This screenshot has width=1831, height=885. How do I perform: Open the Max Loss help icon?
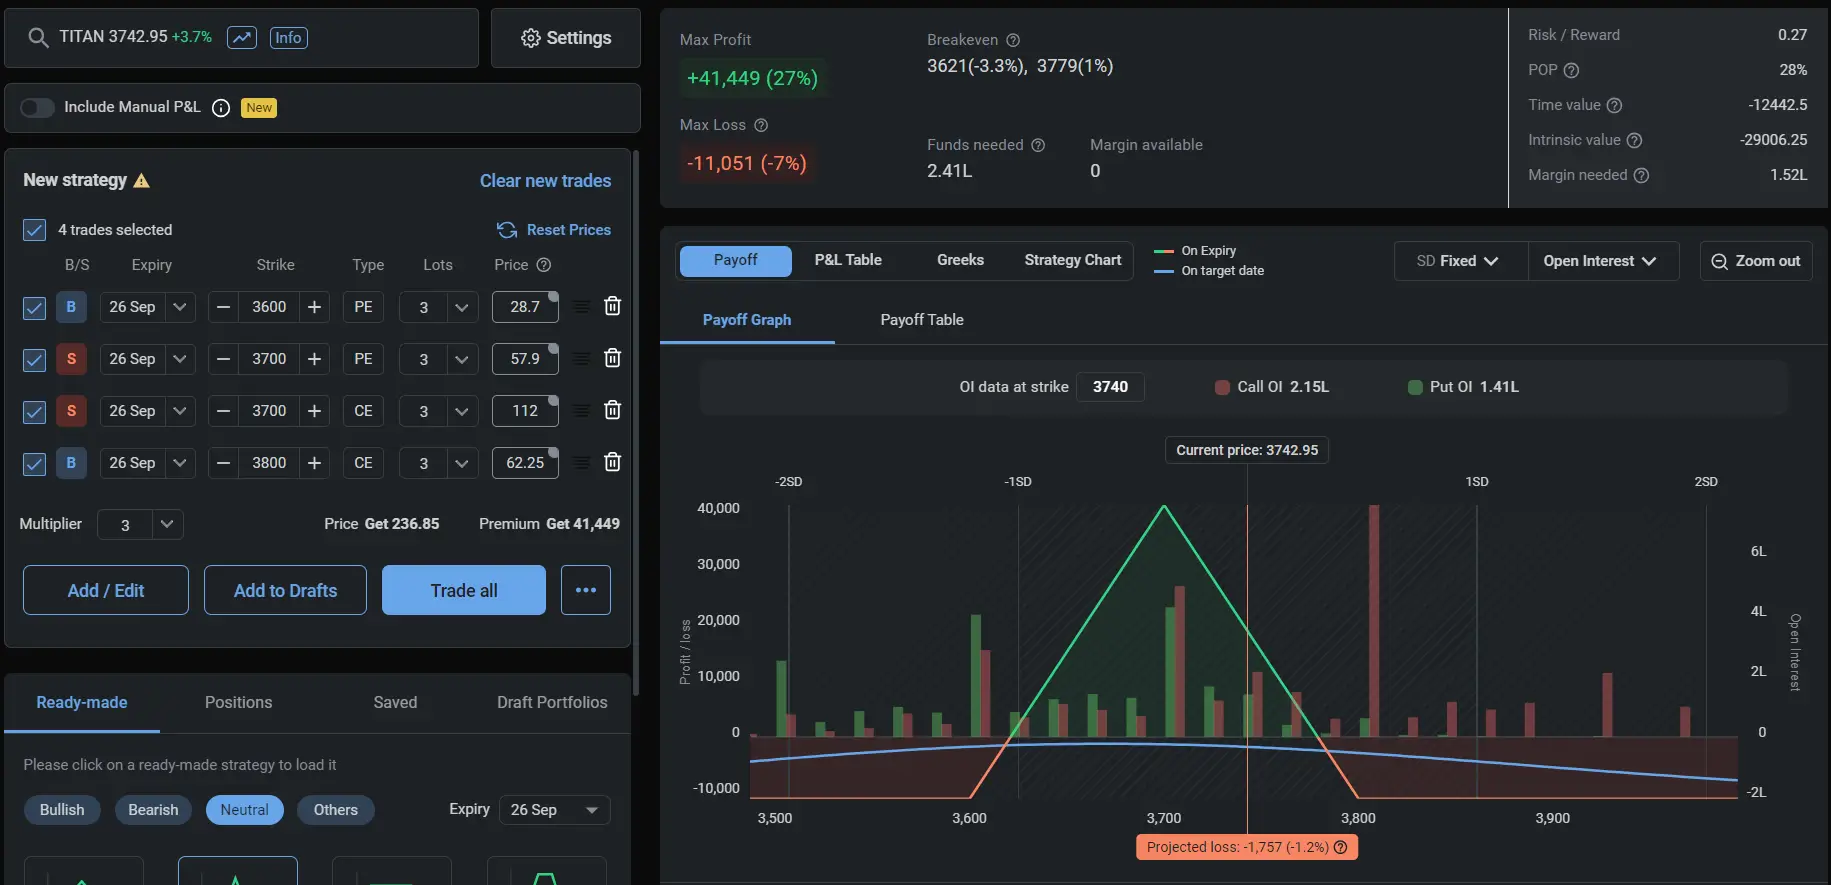tap(761, 125)
